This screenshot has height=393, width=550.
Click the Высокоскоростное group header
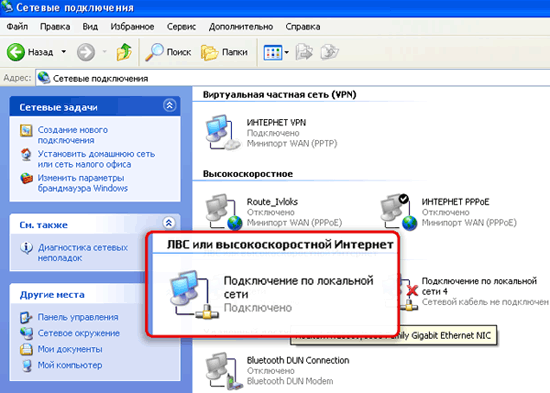coord(248,174)
